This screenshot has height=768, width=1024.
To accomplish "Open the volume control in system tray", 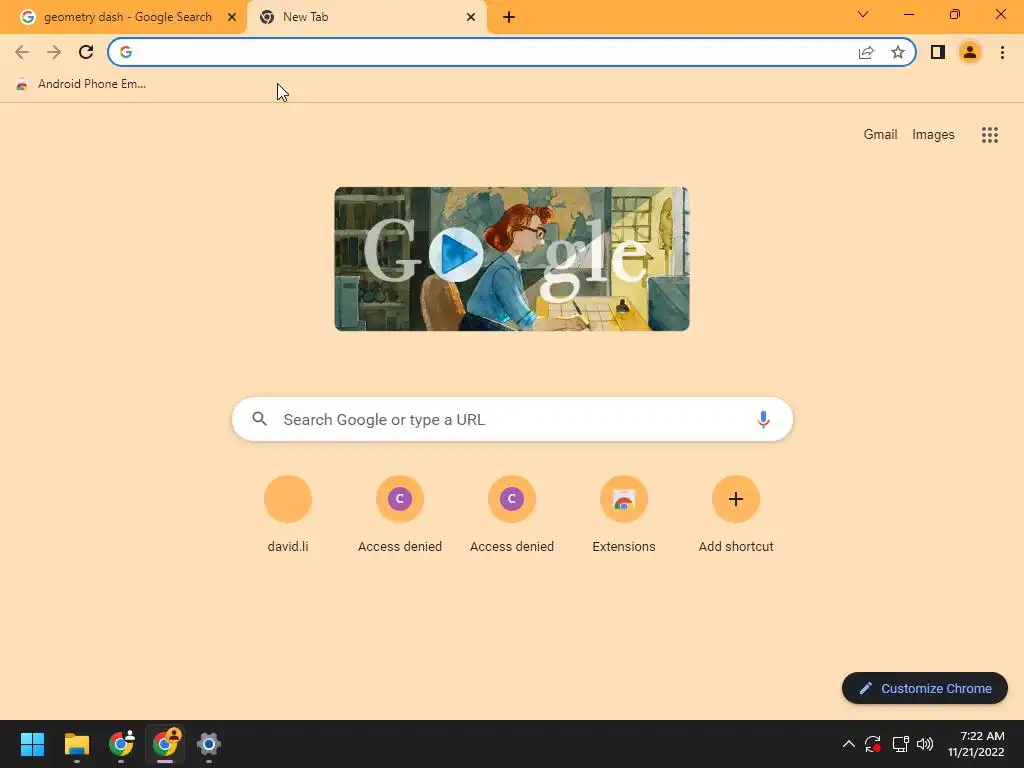I will (x=925, y=744).
